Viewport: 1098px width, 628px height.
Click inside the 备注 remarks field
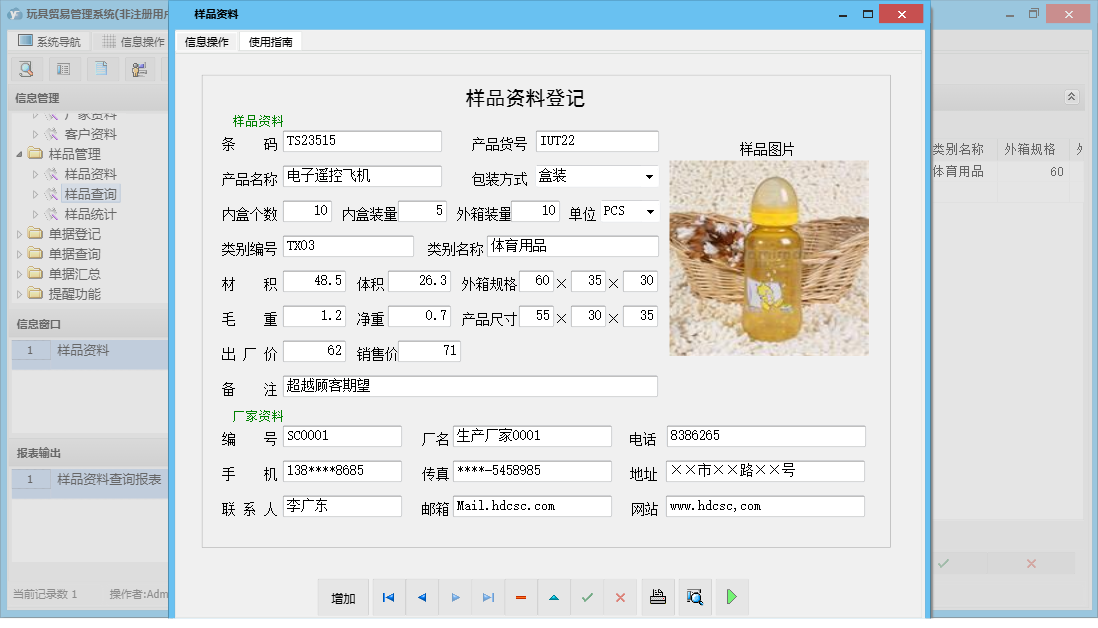click(470, 385)
